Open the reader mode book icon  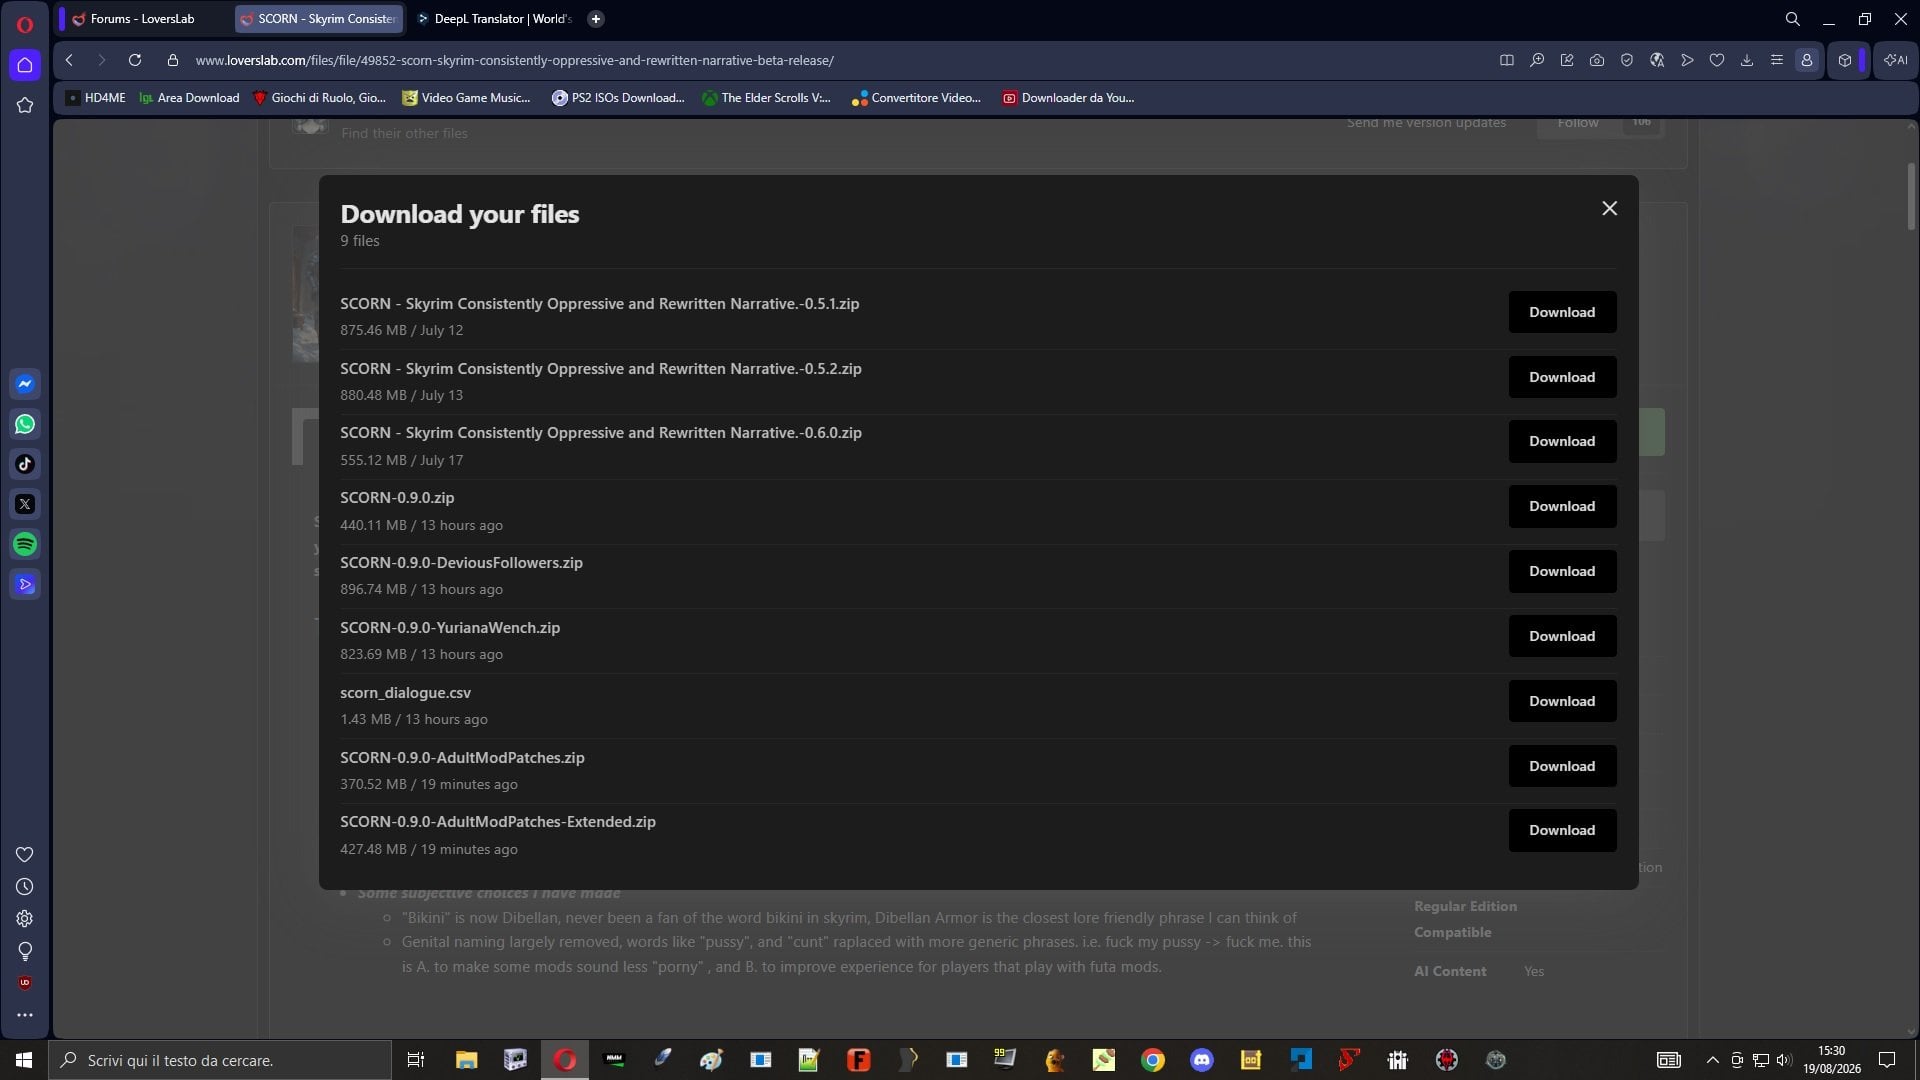(1507, 60)
